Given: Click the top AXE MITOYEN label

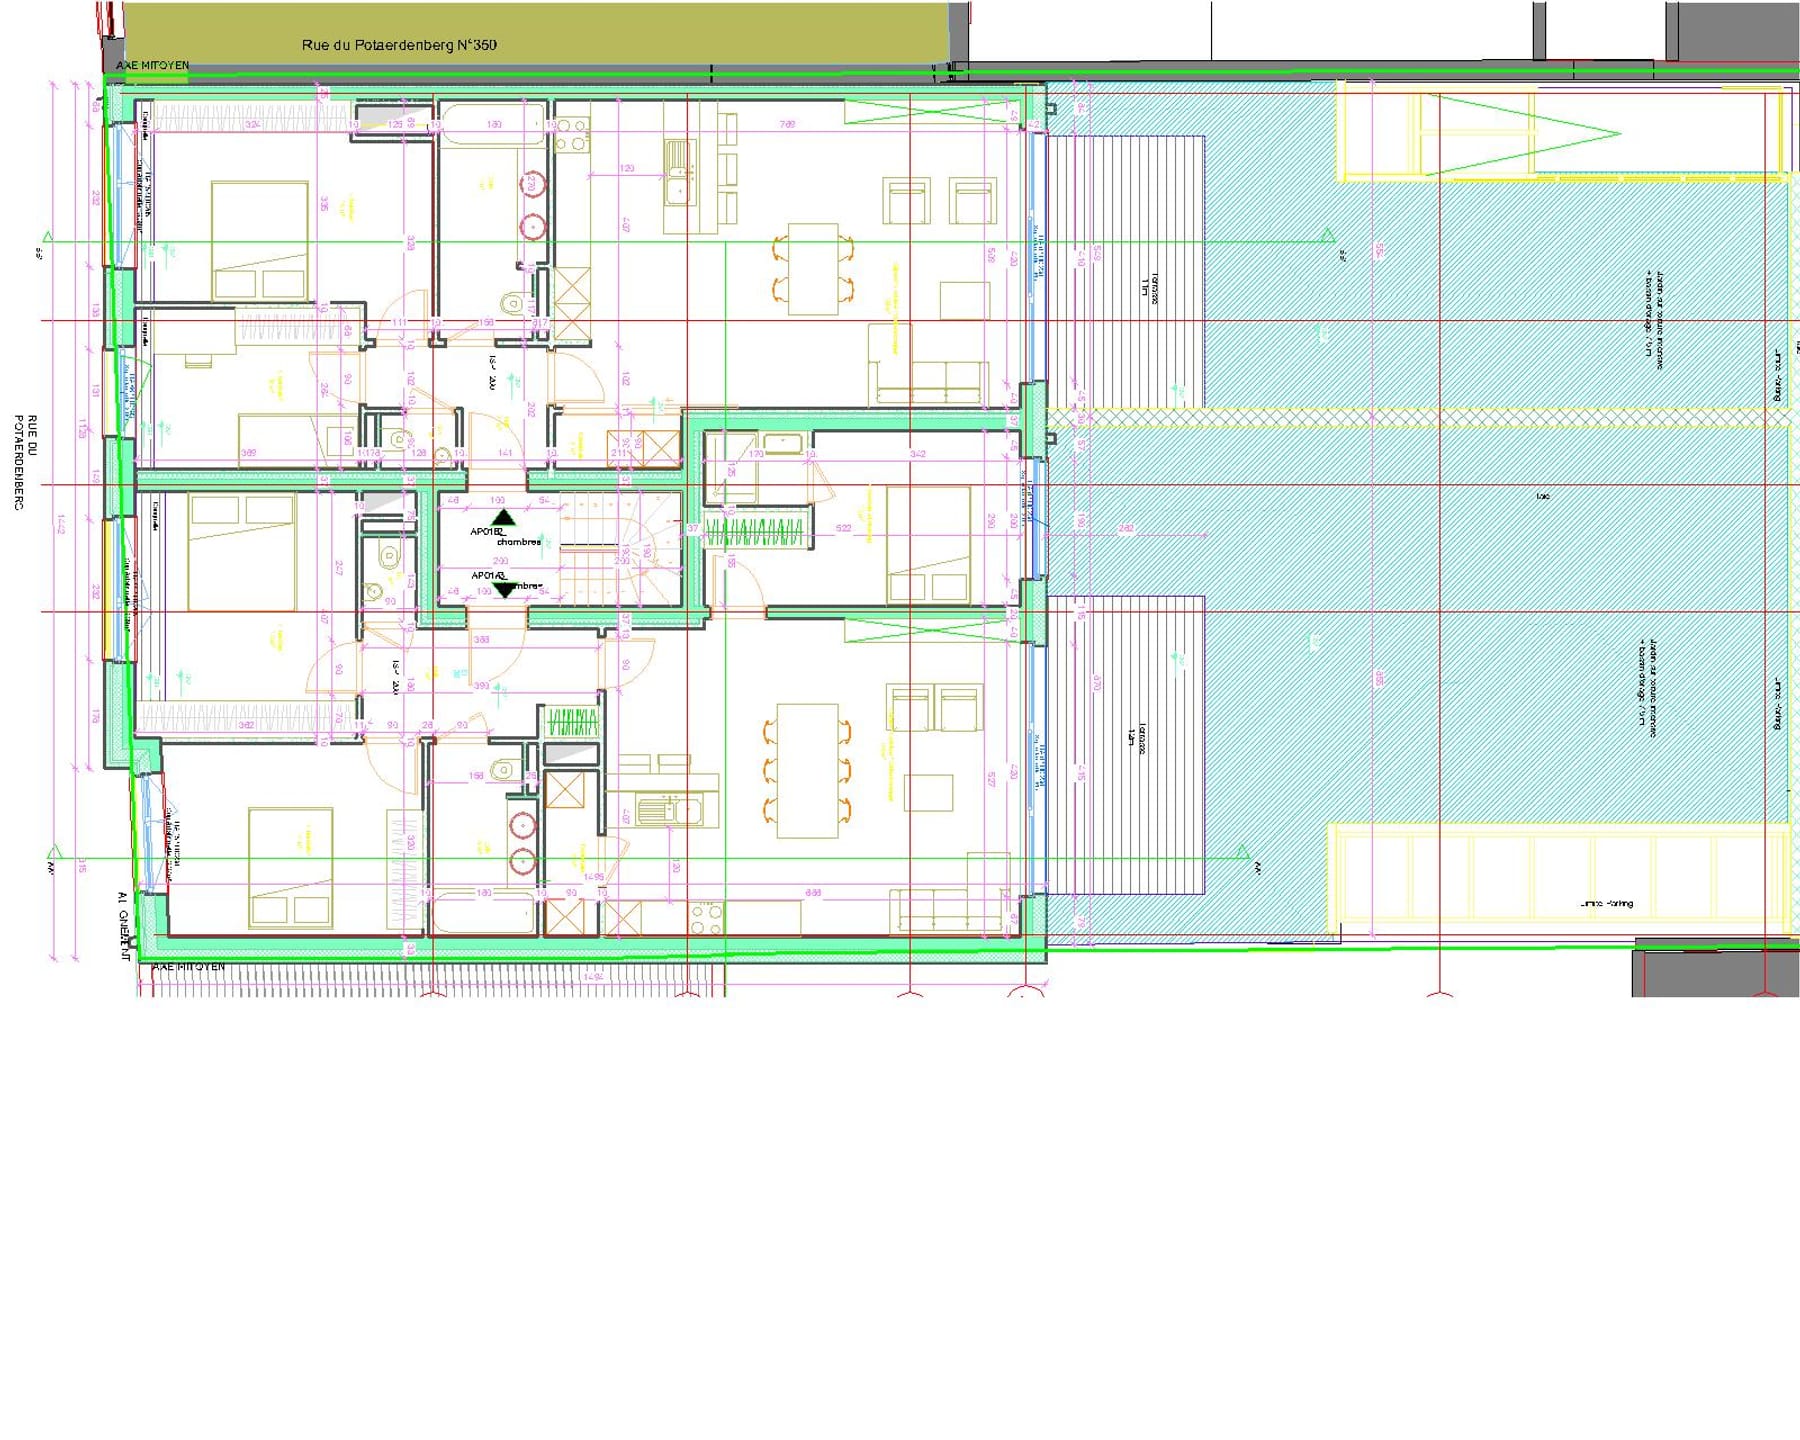Looking at the screenshot, I should coord(152,66).
